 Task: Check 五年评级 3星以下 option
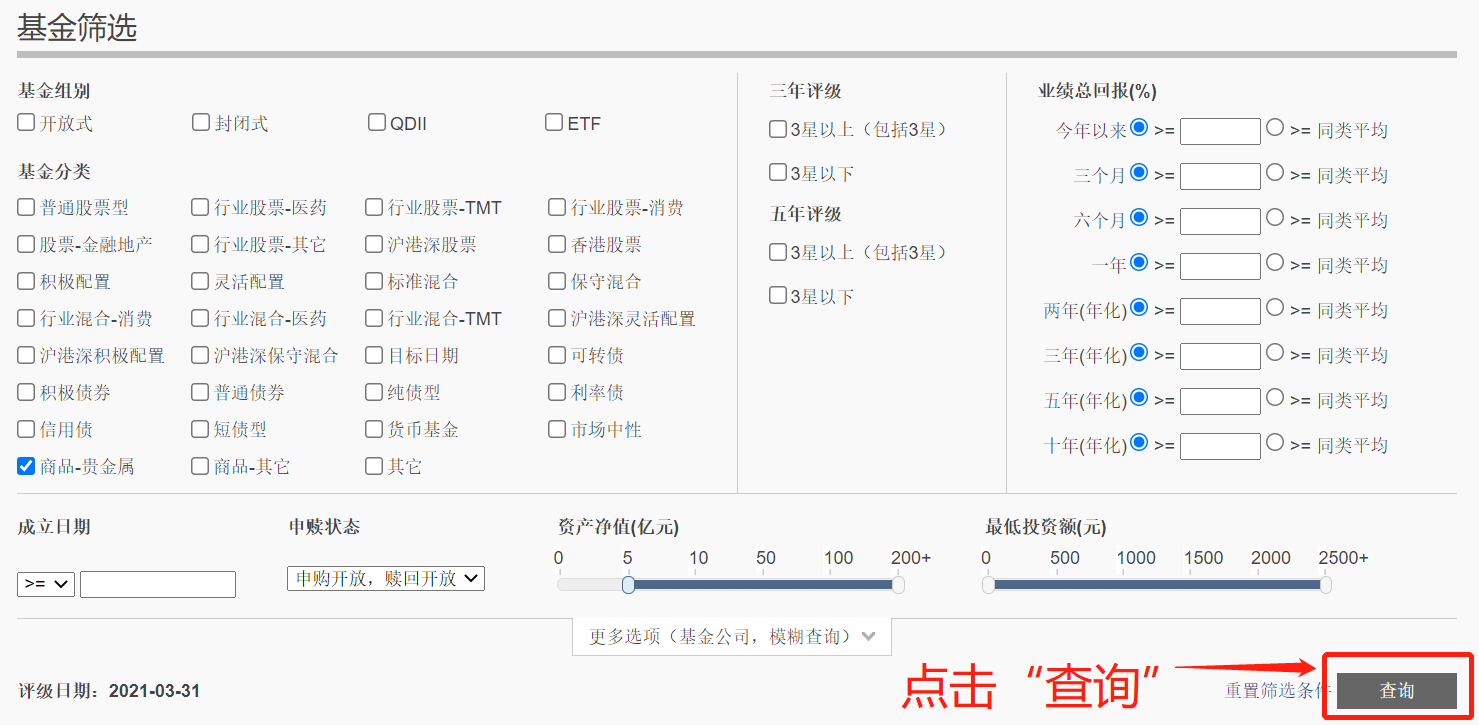tap(778, 295)
